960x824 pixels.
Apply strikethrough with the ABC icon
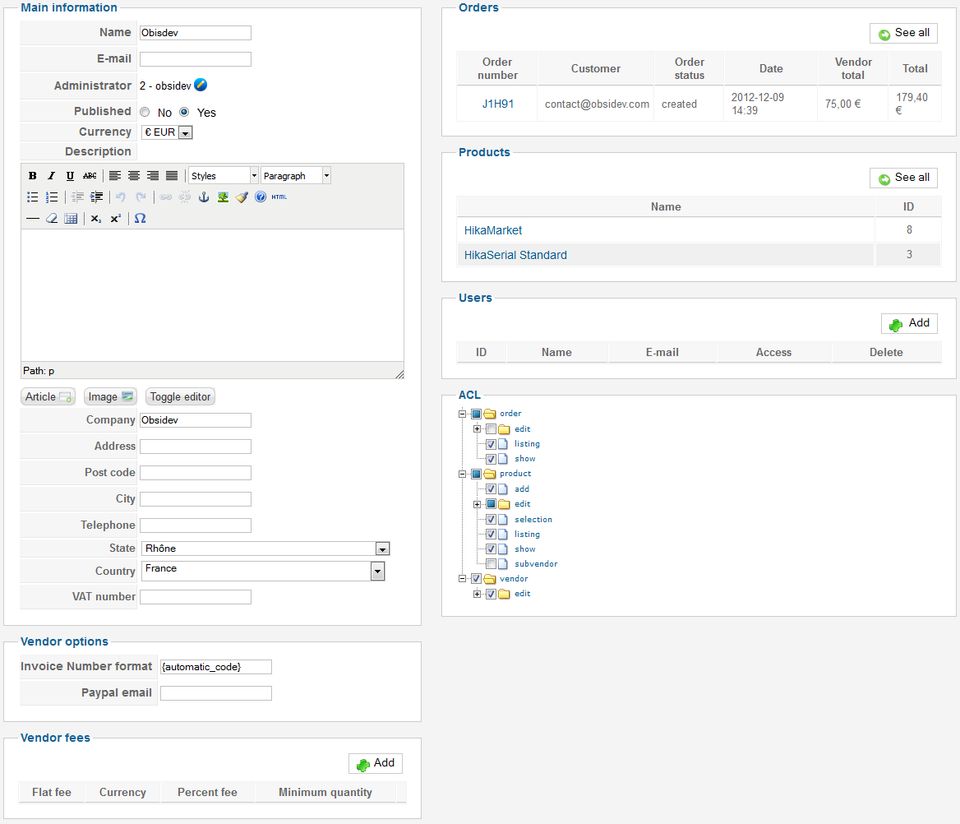[x=89, y=176]
